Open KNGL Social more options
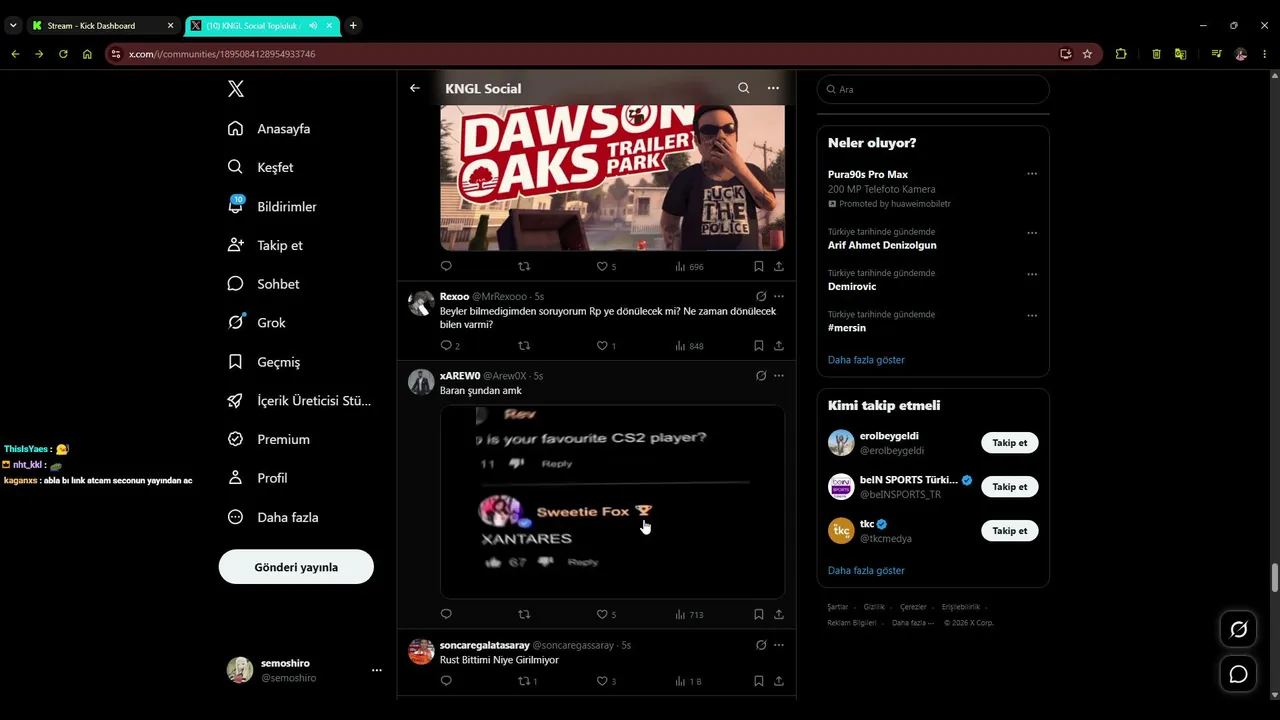Viewport: 1280px width, 720px height. point(773,88)
